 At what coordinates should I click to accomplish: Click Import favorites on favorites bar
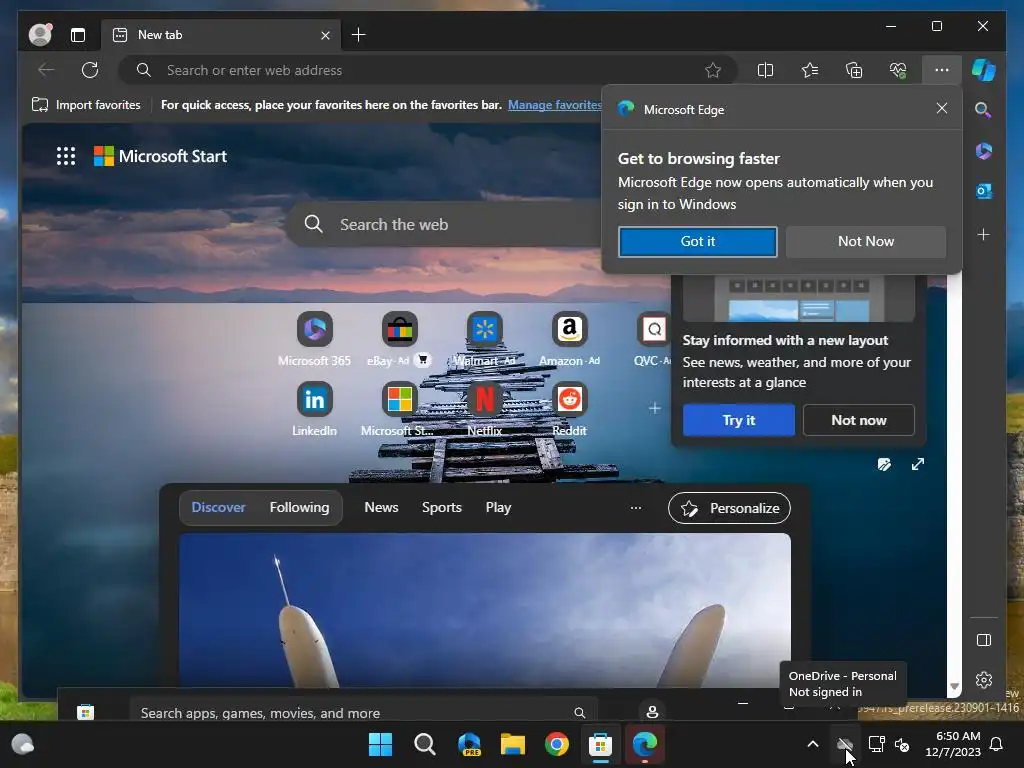pos(86,104)
